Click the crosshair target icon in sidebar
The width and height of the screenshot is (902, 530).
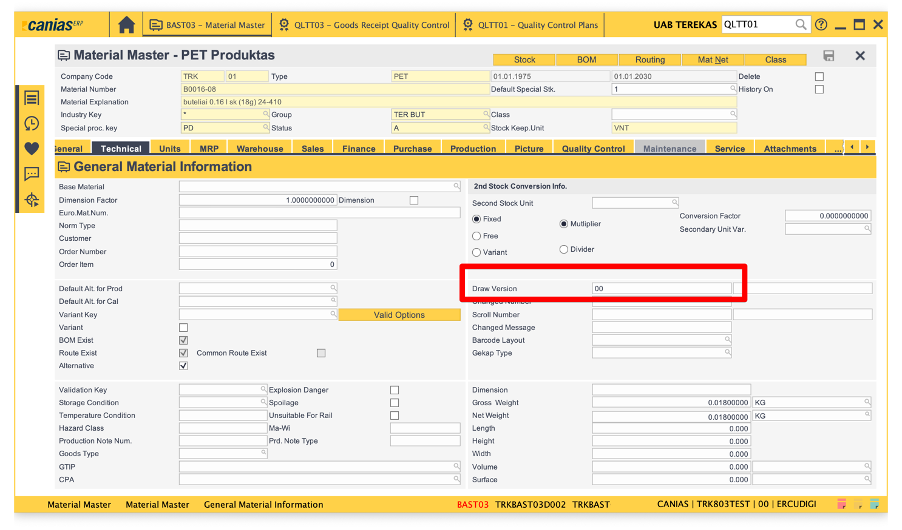pyautogui.click(x=32, y=200)
